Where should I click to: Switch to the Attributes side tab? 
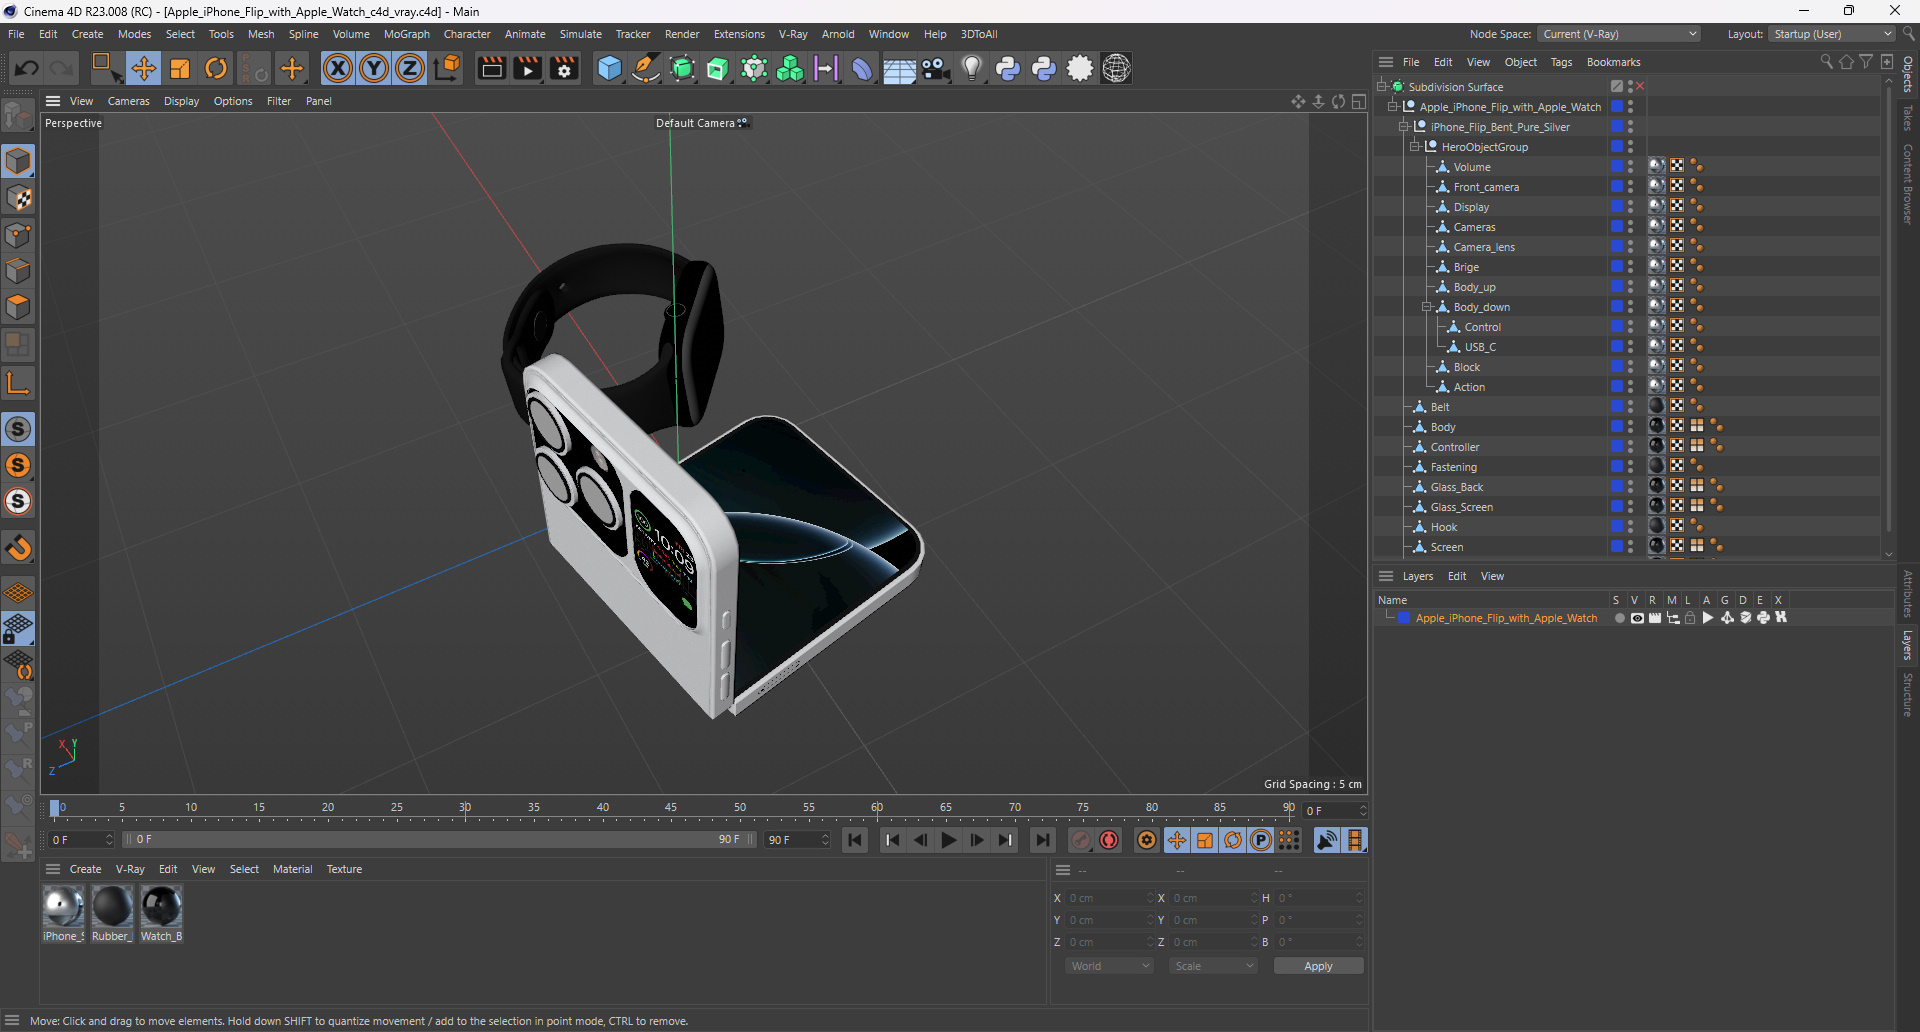coord(1908,593)
